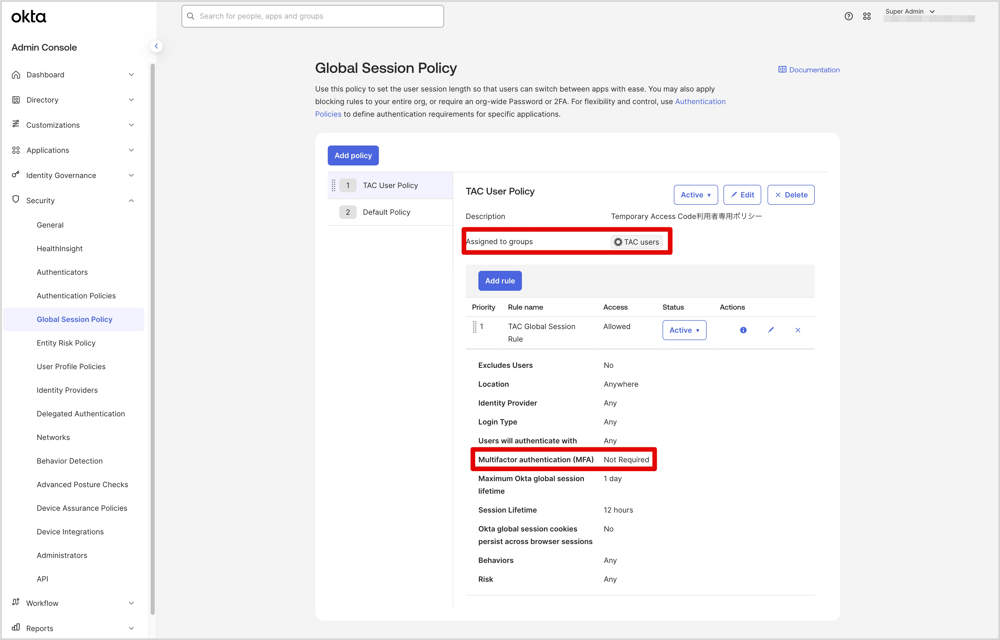The width and height of the screenshot is (1000, 640).
Task: Click the search people, apps and groups field
Action: click(312, 17)
